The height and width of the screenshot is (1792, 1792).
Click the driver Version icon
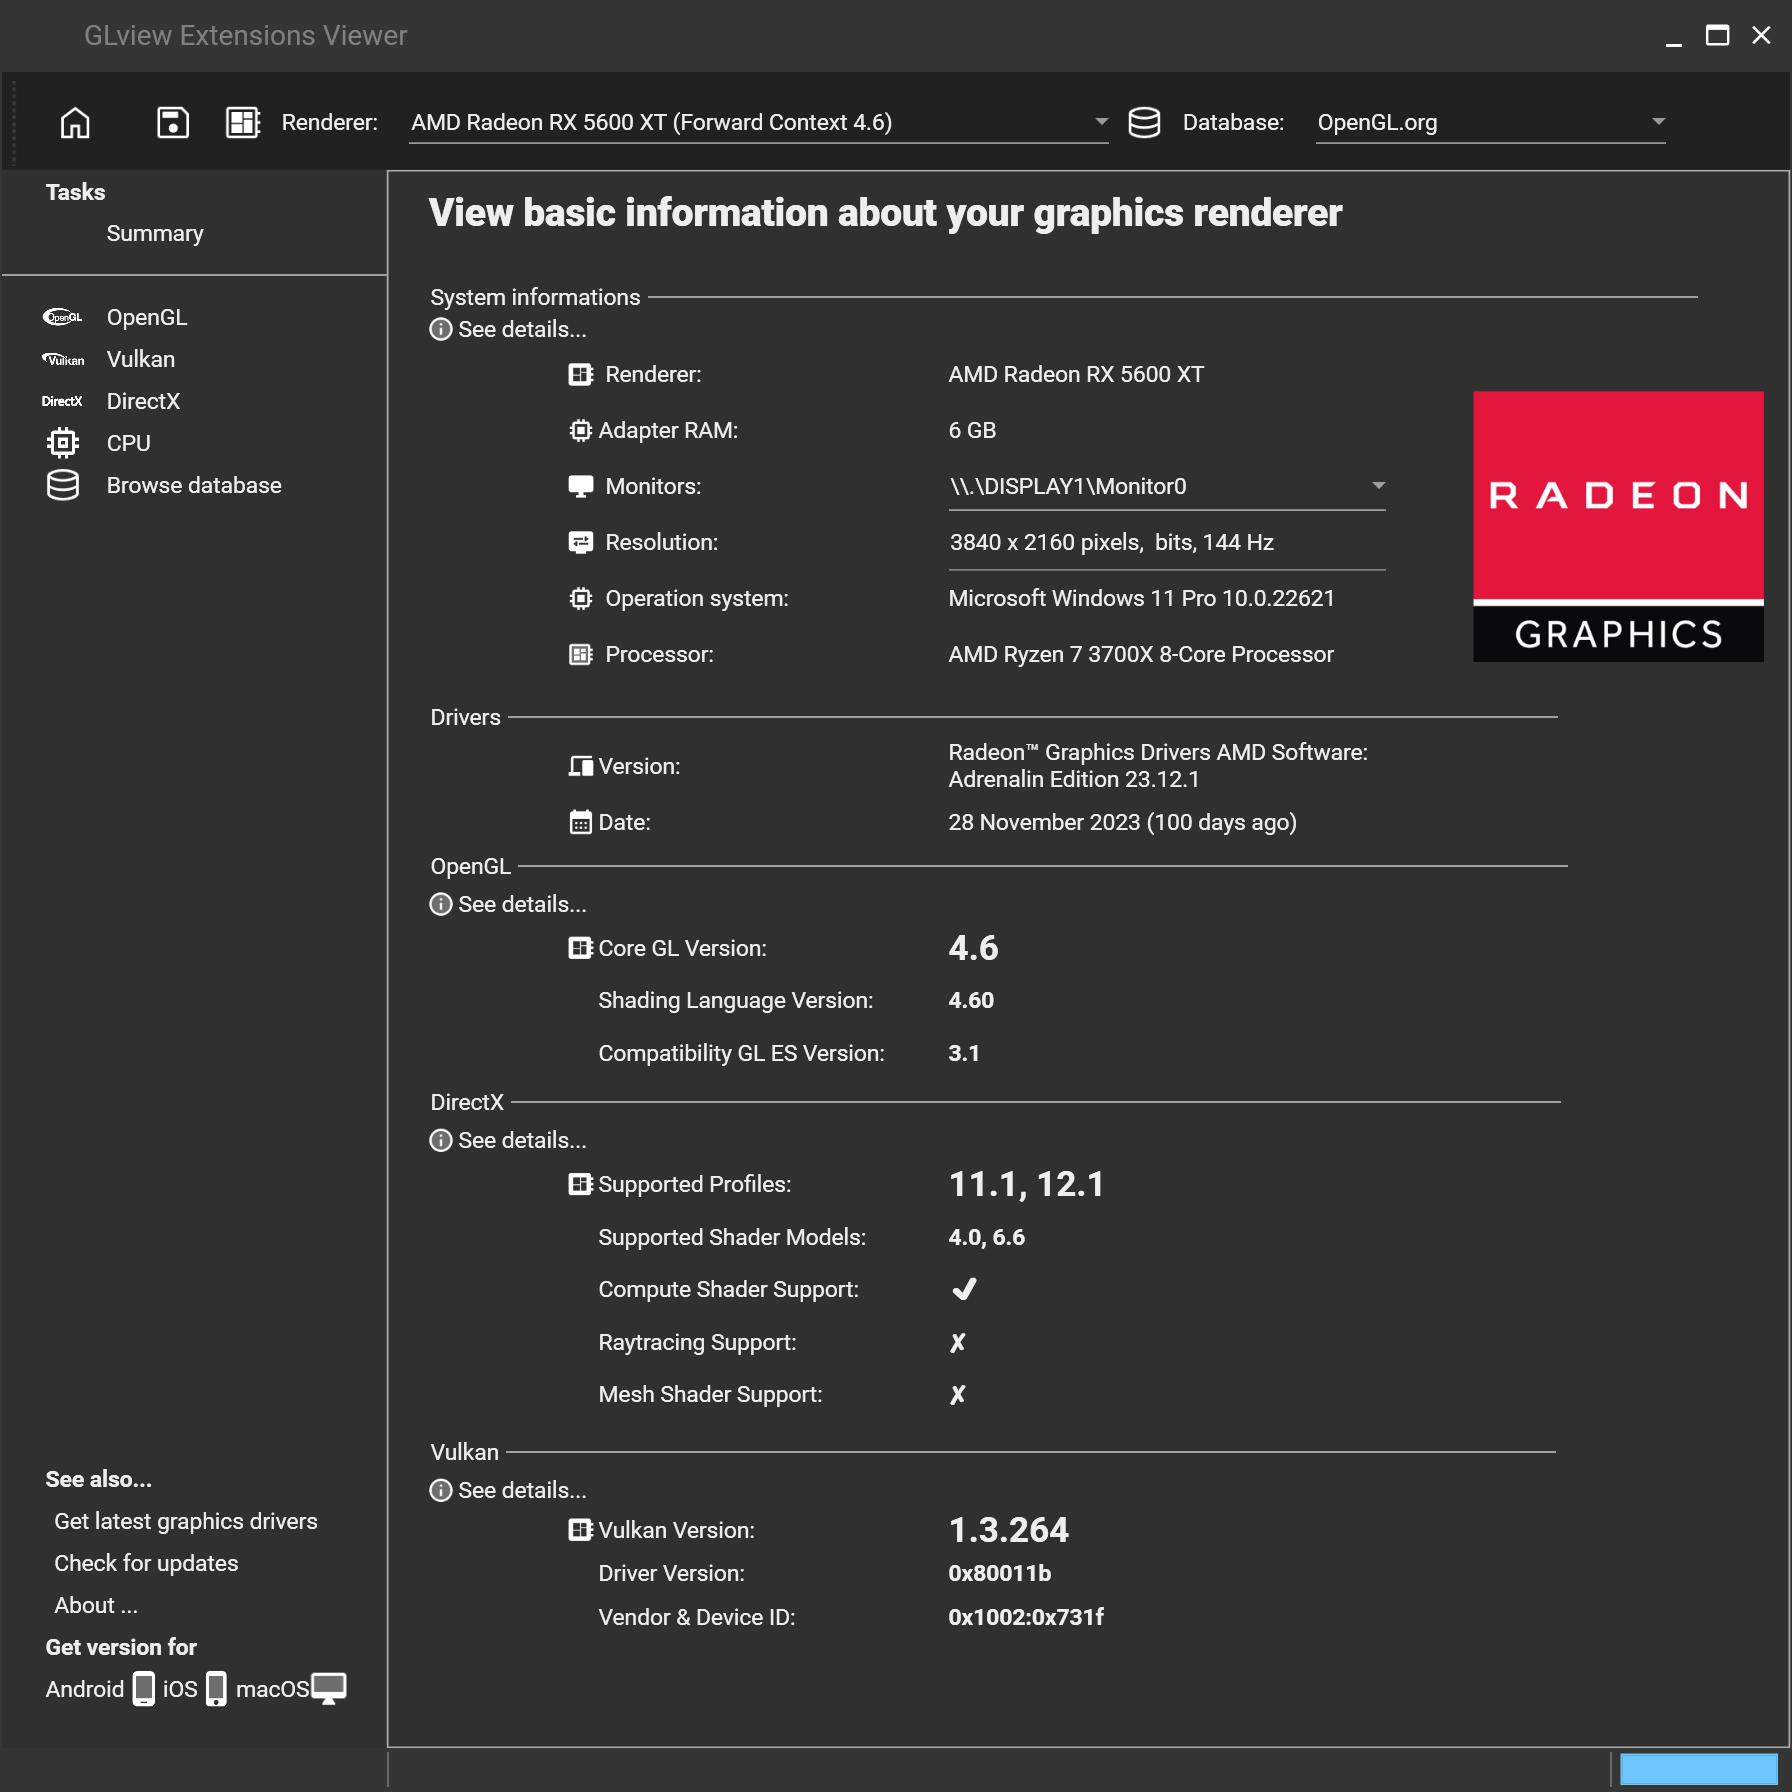pyautogui.click(x=580, y=767)
